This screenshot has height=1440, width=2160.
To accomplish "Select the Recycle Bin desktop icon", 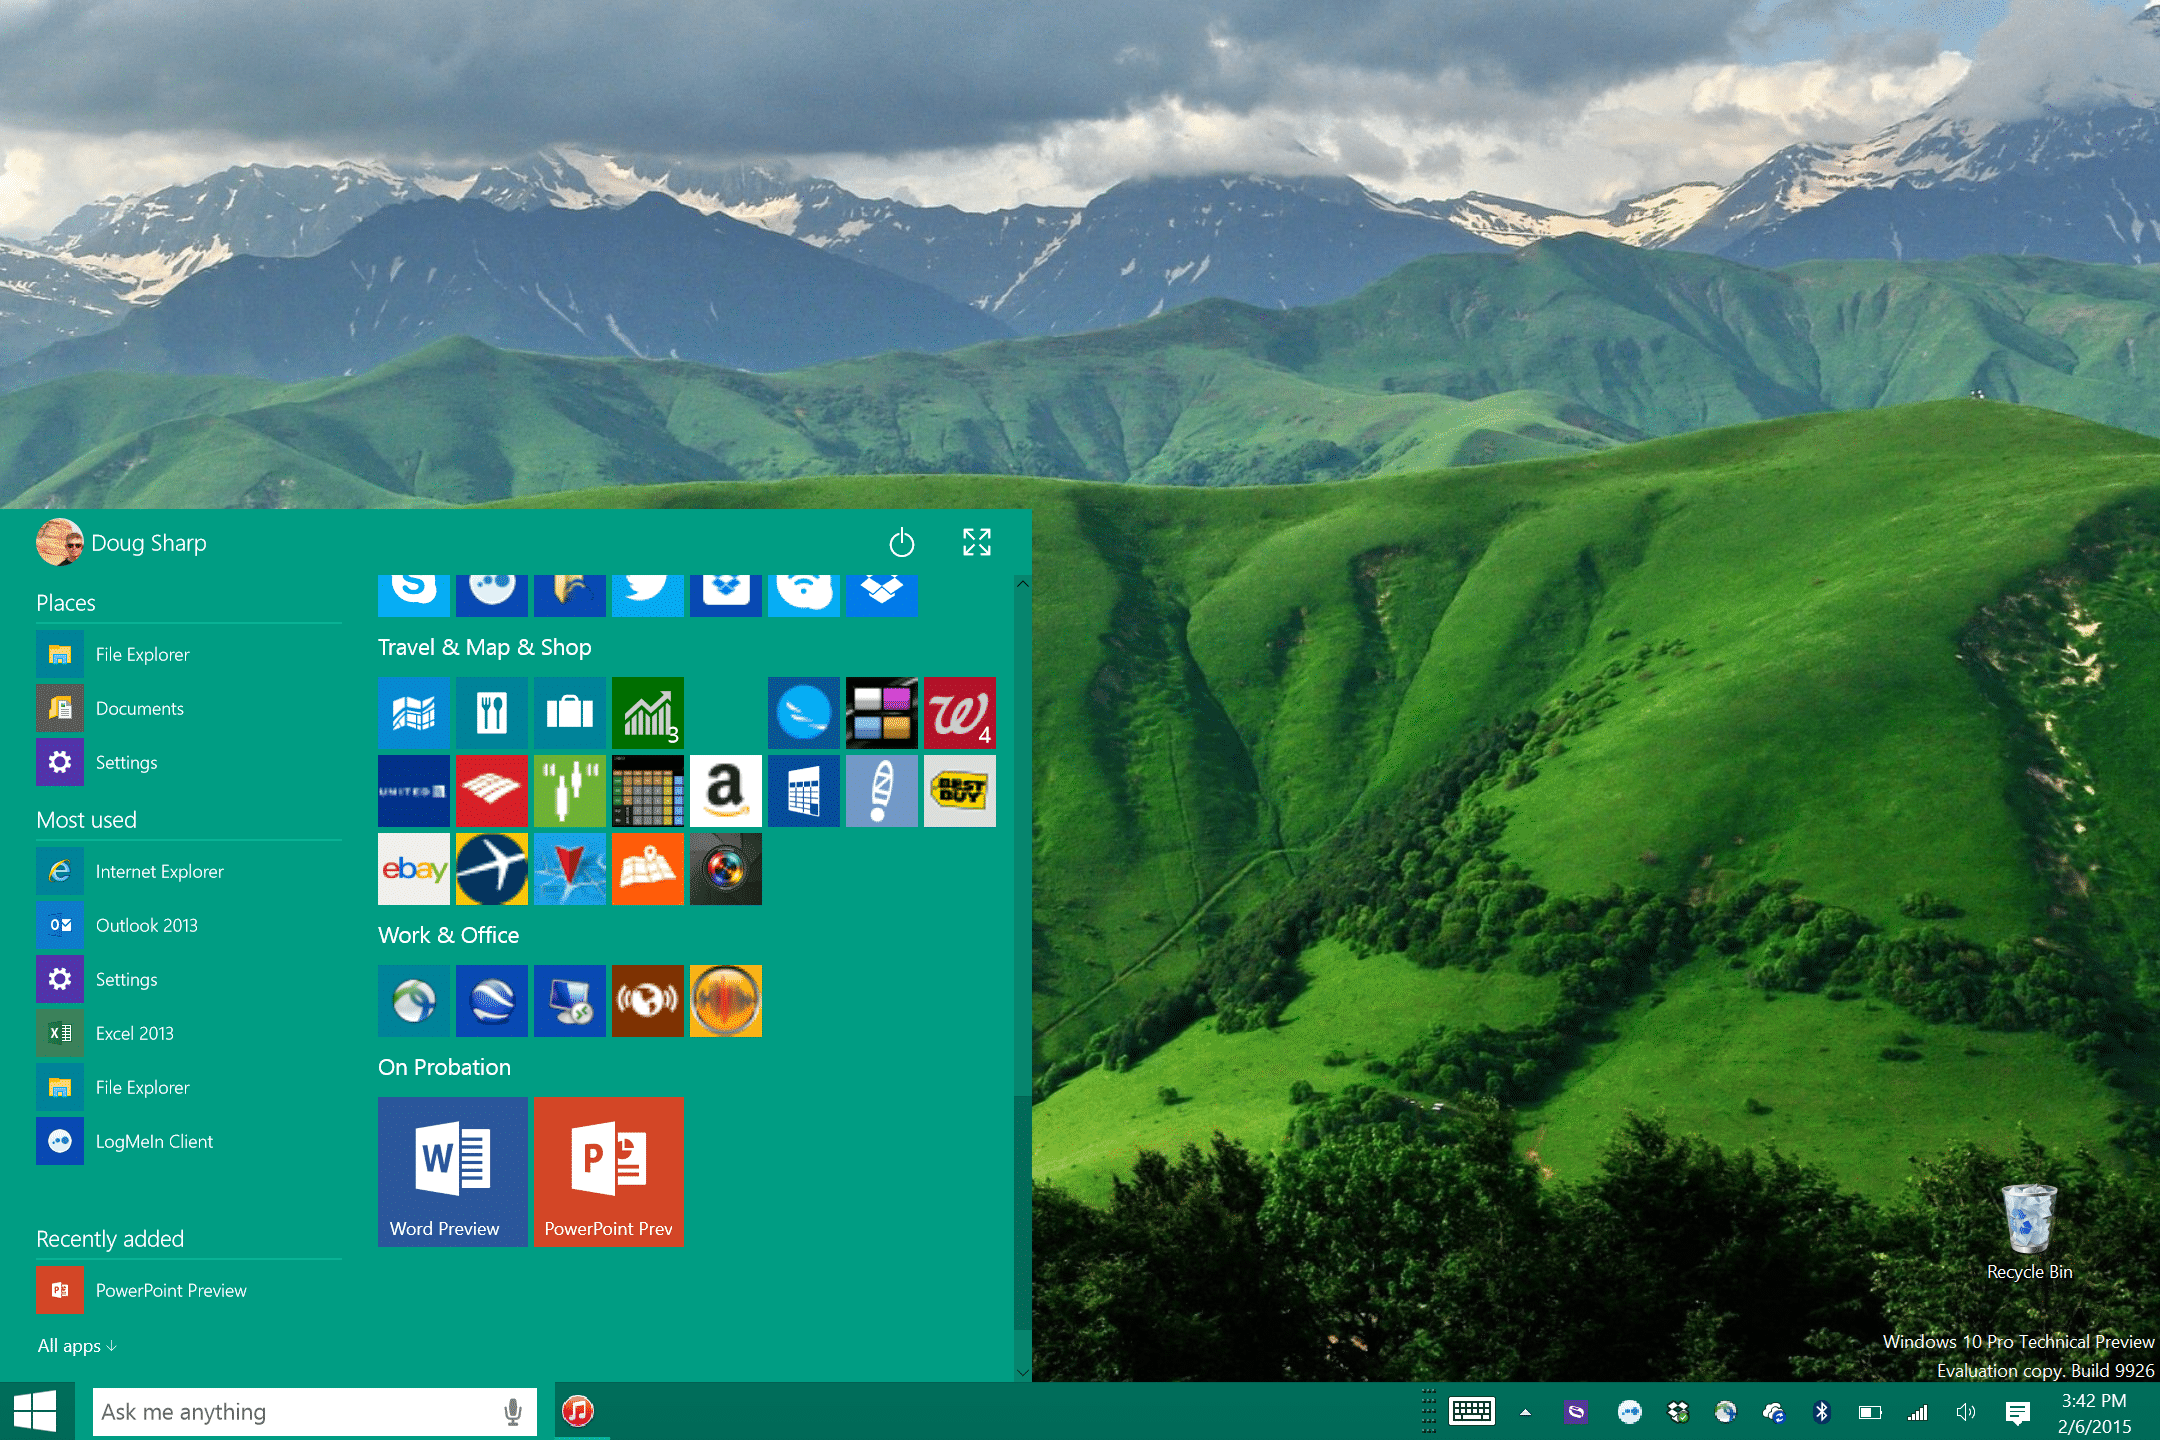I will pyautogui.click(x=2029, y=1232).
